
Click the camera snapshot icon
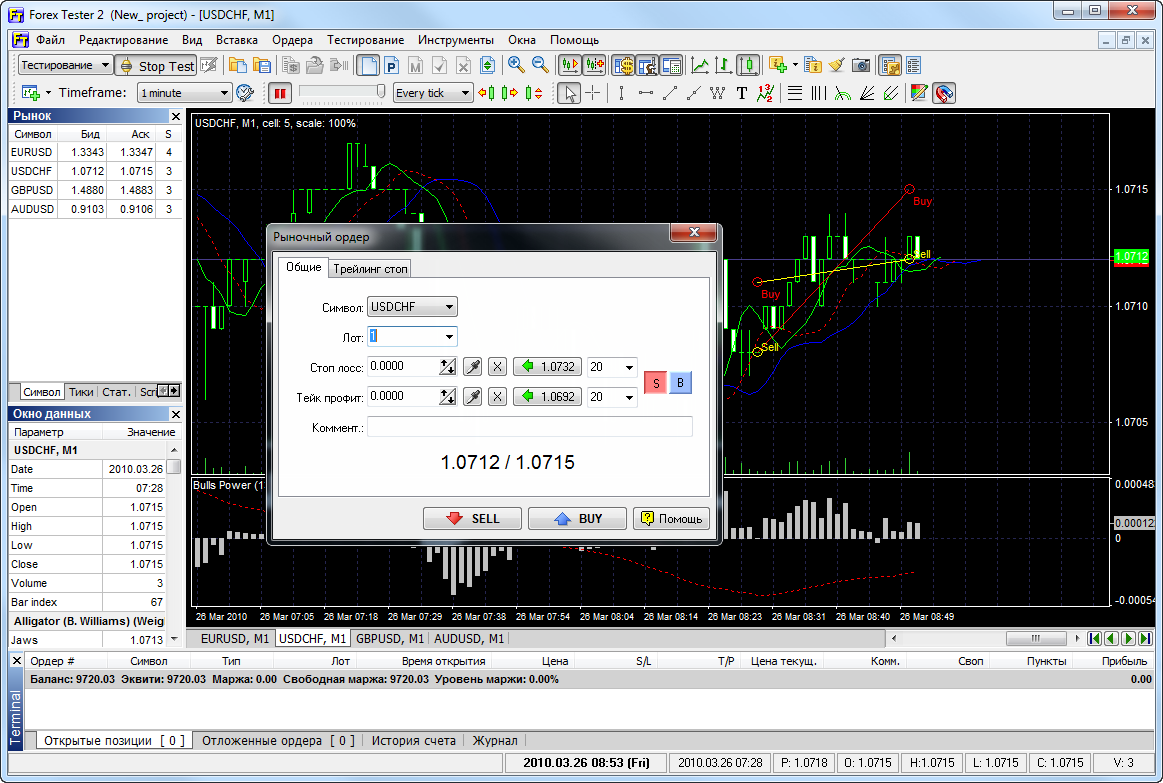pyautogui.click(x=860, y=65)
